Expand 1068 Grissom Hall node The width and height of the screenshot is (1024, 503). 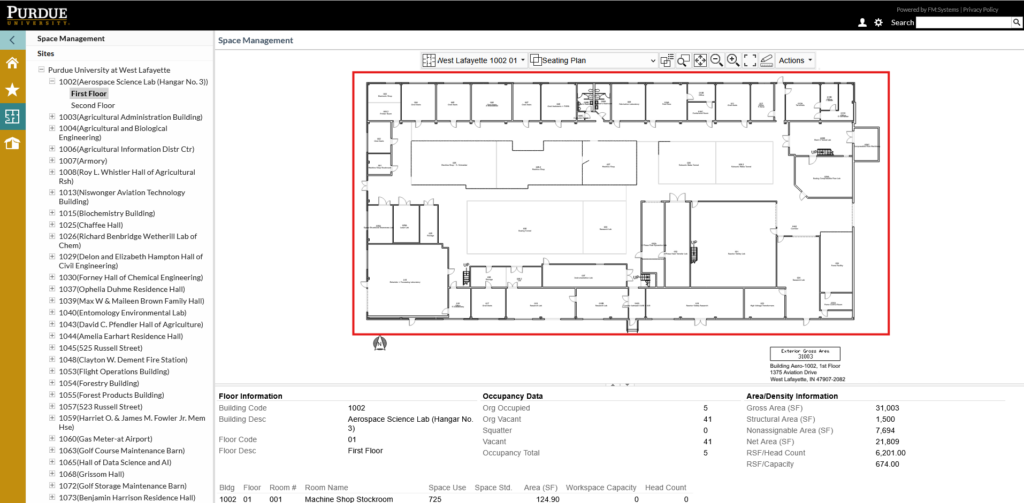tap(52, 474)
